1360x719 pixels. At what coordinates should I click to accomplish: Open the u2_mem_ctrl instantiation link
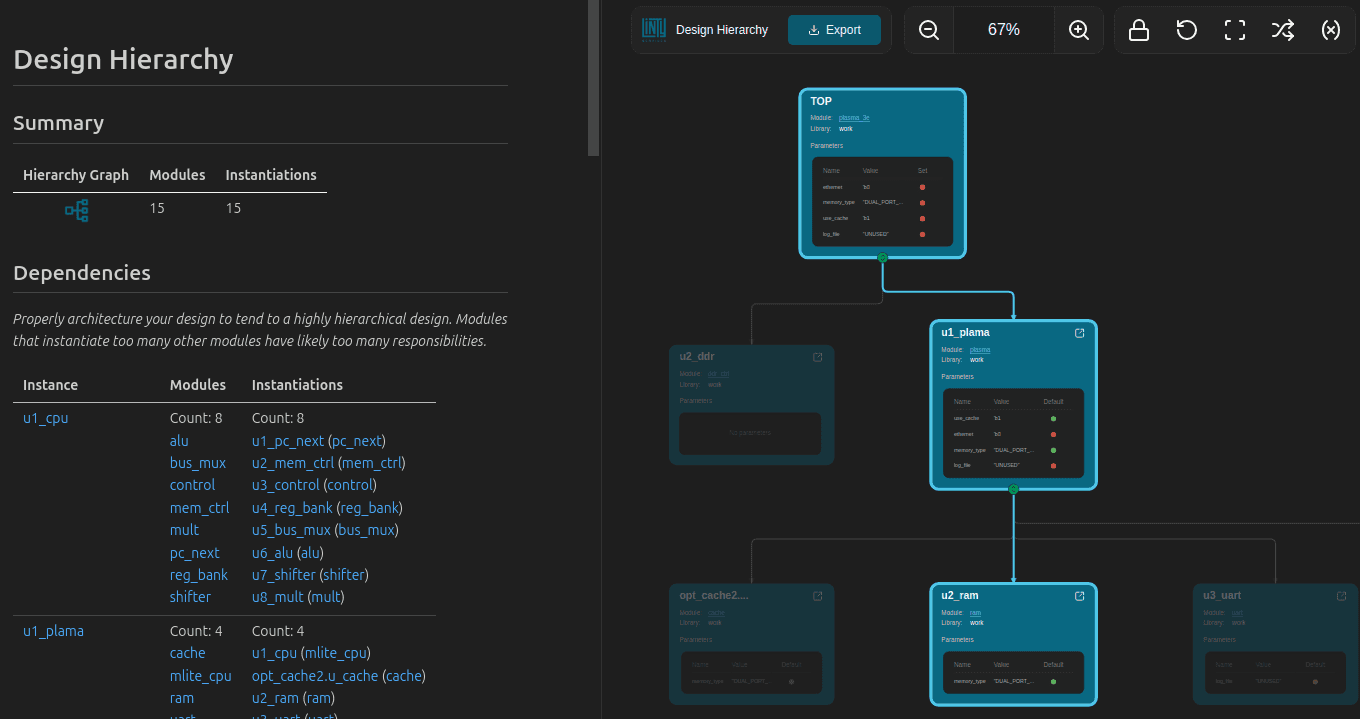(293, 463)
